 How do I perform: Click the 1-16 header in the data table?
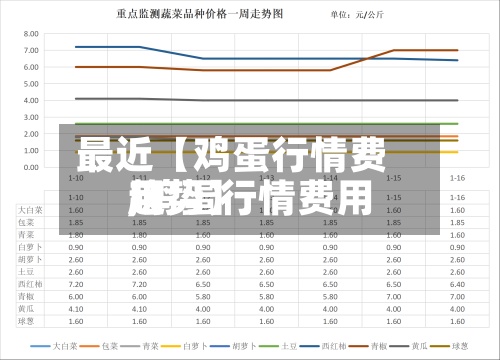pyautogui.click(x=457, y=197)
